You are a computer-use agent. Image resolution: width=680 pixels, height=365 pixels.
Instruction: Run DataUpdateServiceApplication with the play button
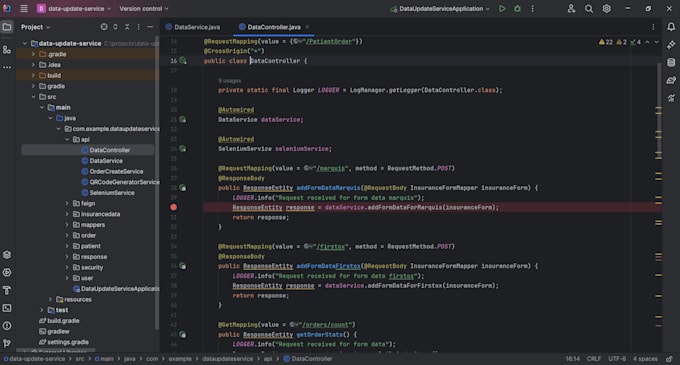click(502, 9)
